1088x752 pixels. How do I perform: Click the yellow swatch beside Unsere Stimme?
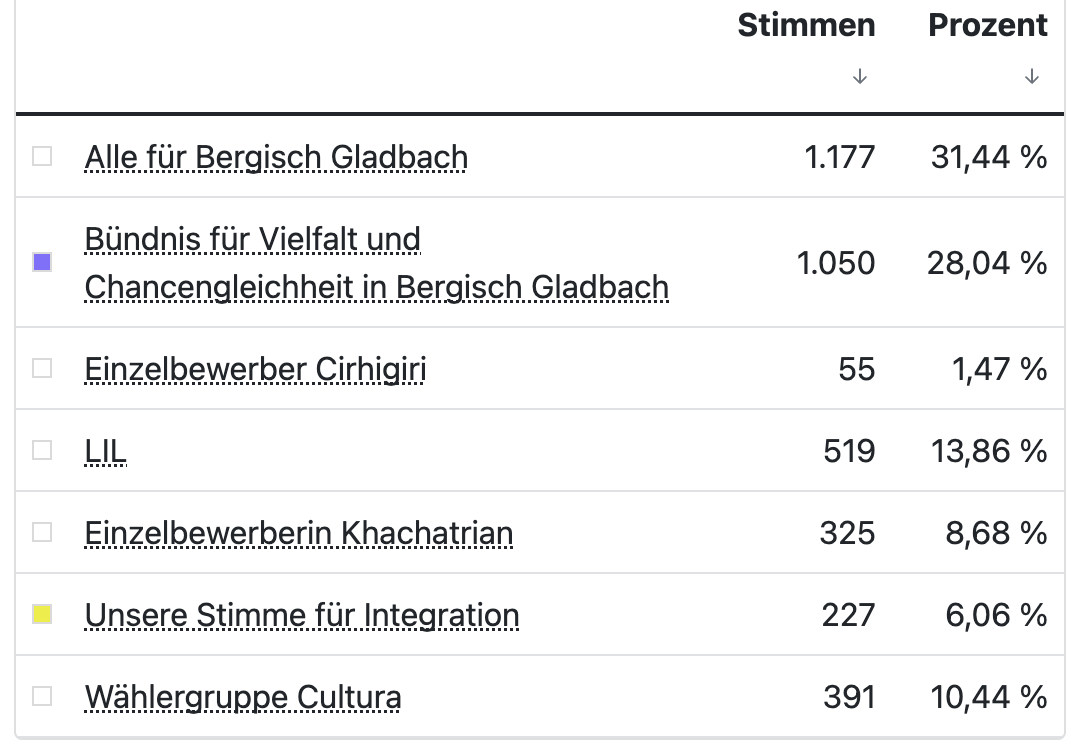(x=42, y=615)
